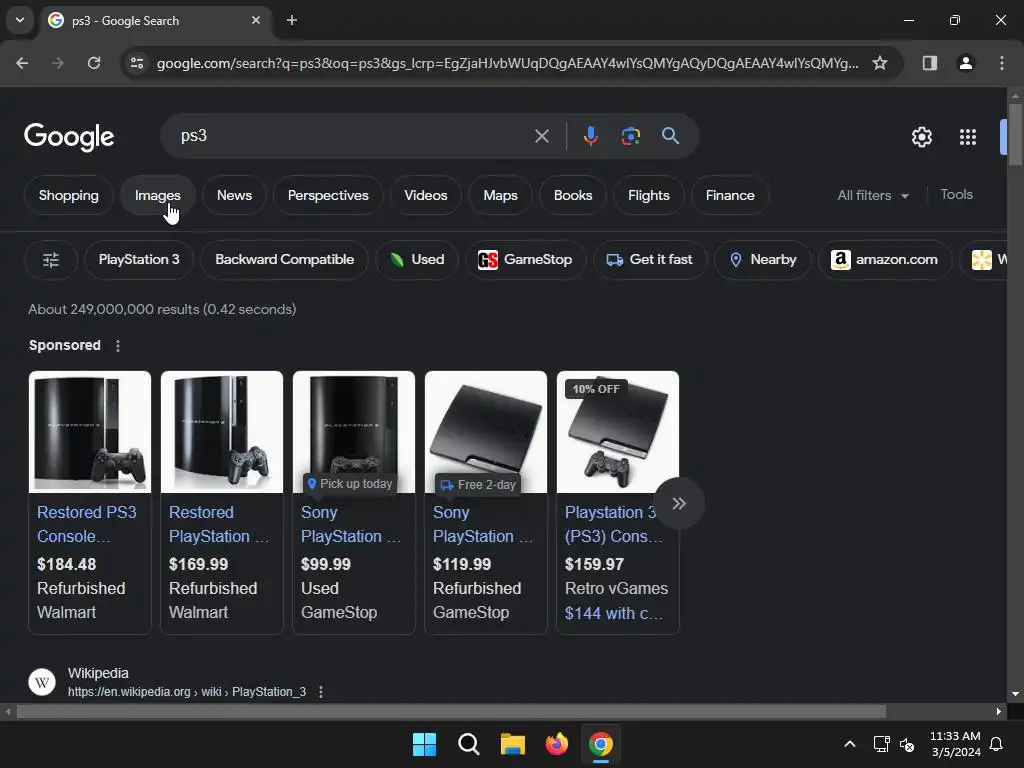Open the Restored PS3 Console listing link
Image resolution: width=1024 pixels, height=768 pixels.
[x=87, y=524]
